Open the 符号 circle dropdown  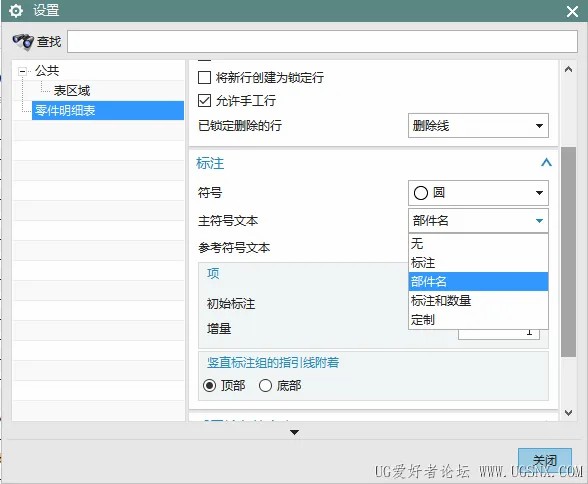478,193
